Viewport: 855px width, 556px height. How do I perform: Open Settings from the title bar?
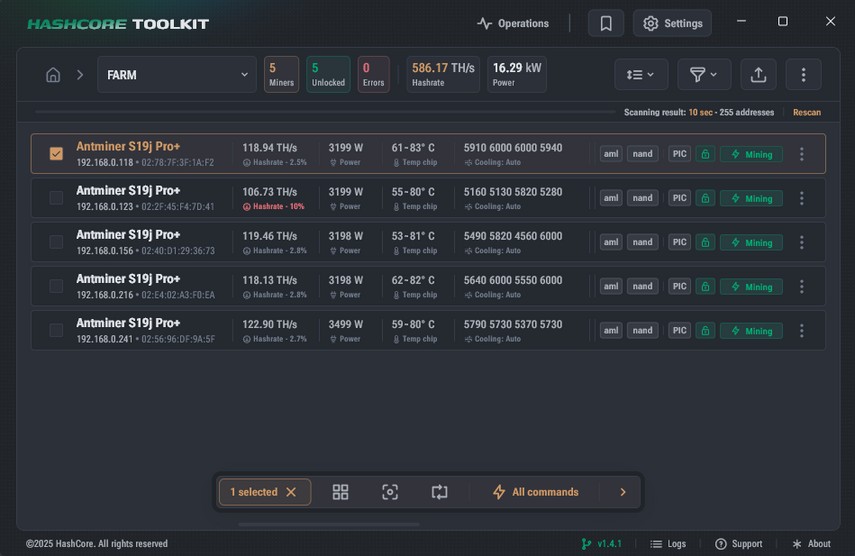pyautogui.click(x=672, y=23)
